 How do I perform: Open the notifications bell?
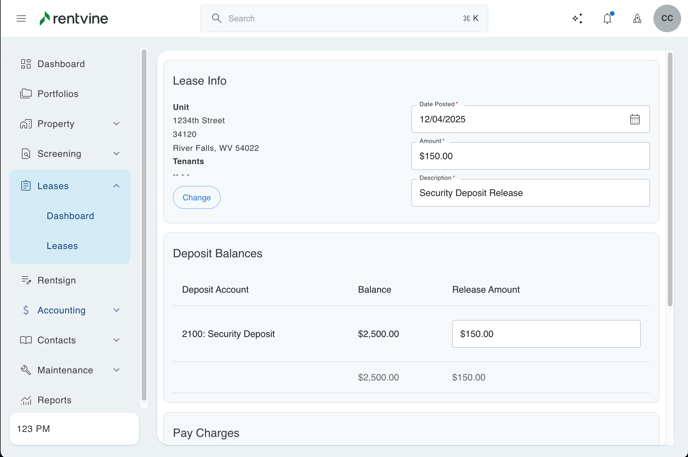tap(607, 18)
